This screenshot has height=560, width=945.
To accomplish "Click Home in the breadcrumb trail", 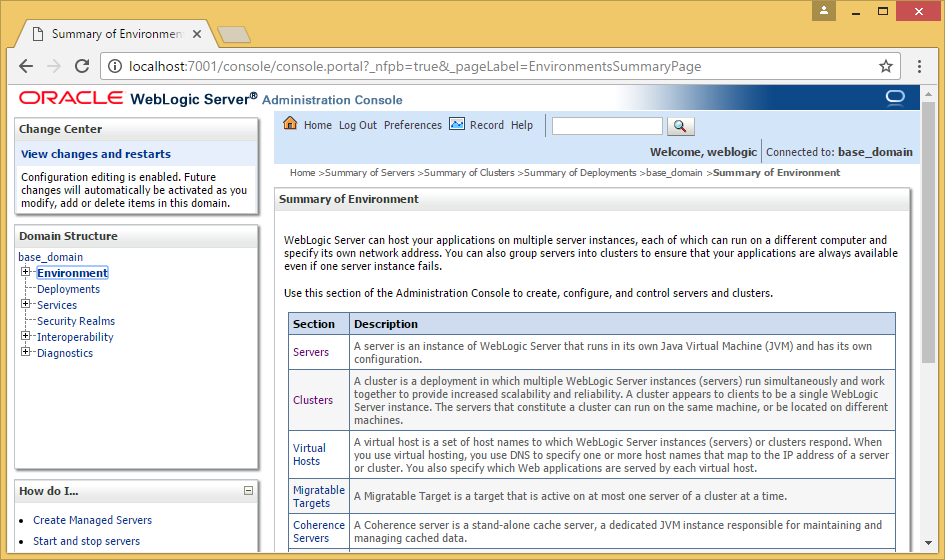I will 303,172.
